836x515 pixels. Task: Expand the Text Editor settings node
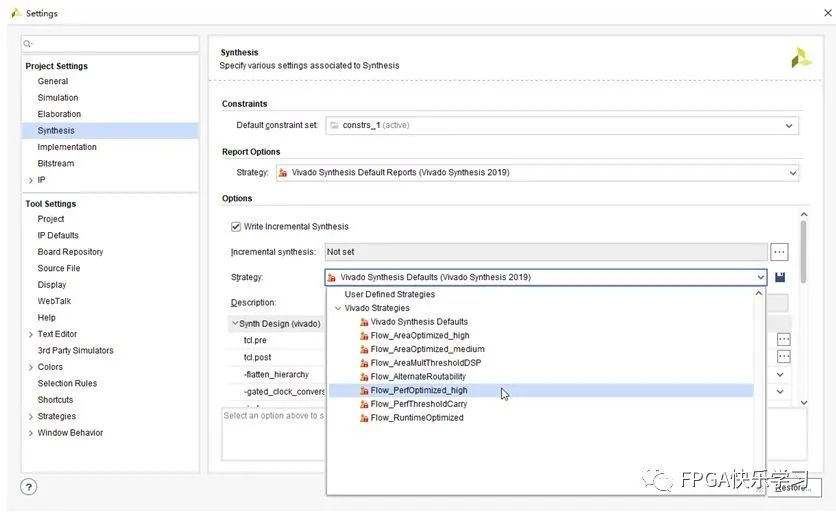pos(31,335)
